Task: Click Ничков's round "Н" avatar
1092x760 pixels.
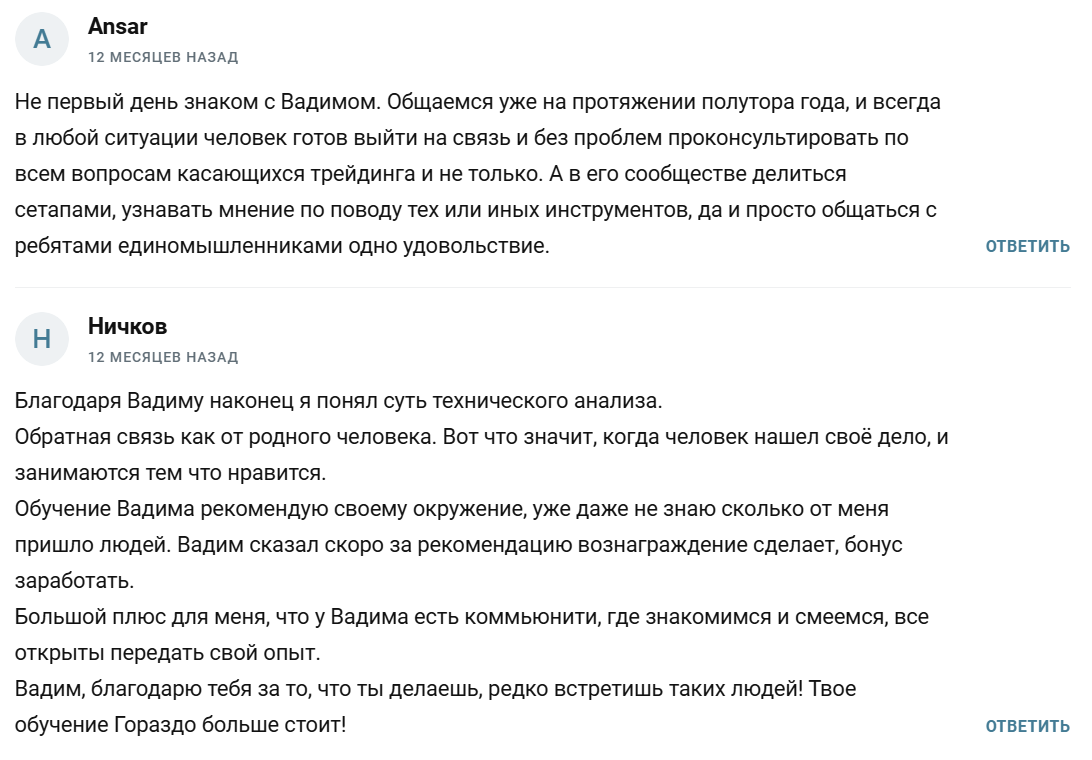Action: click(x=42, y=339)
